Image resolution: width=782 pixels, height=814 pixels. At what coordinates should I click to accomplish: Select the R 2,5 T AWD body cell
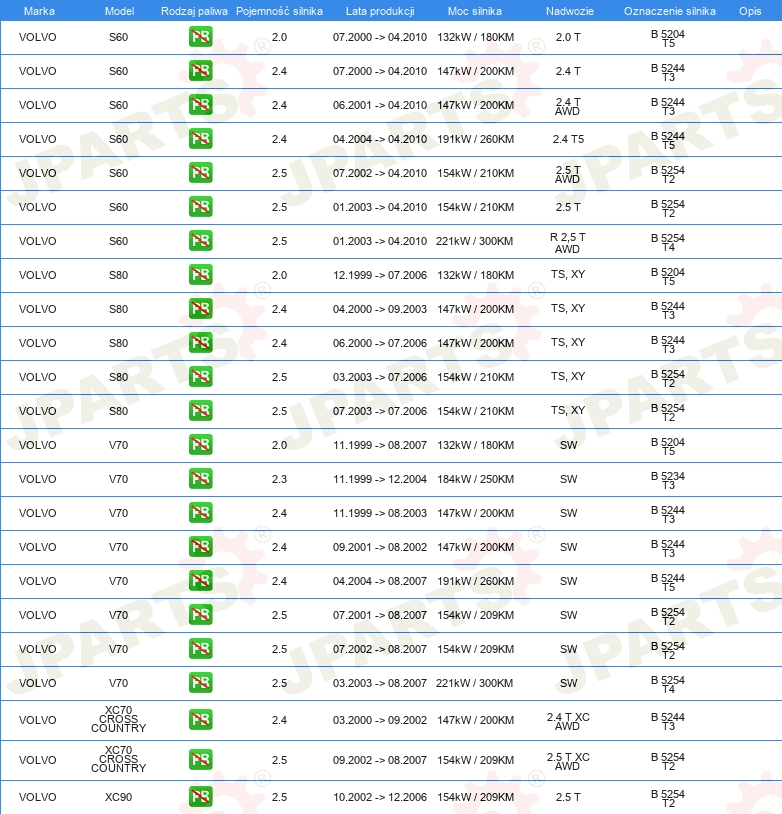(x=568, y=242)
